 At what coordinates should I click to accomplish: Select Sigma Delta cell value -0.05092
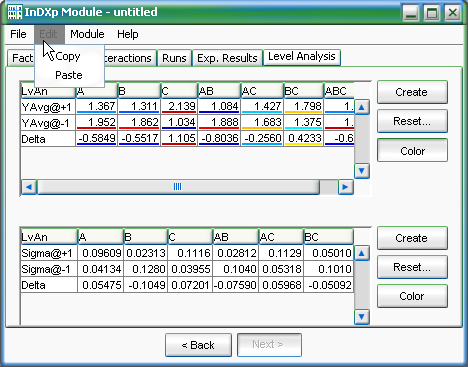(328, 285)
